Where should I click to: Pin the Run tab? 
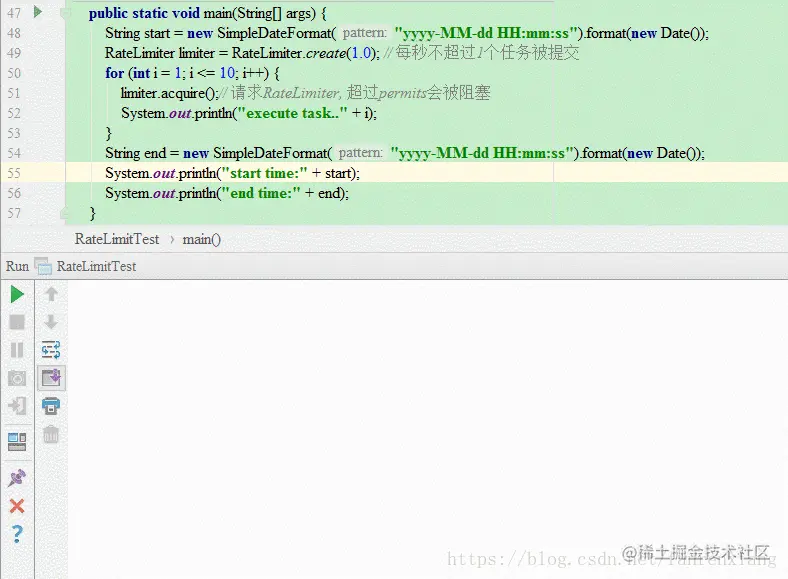[x=17, y=478]
